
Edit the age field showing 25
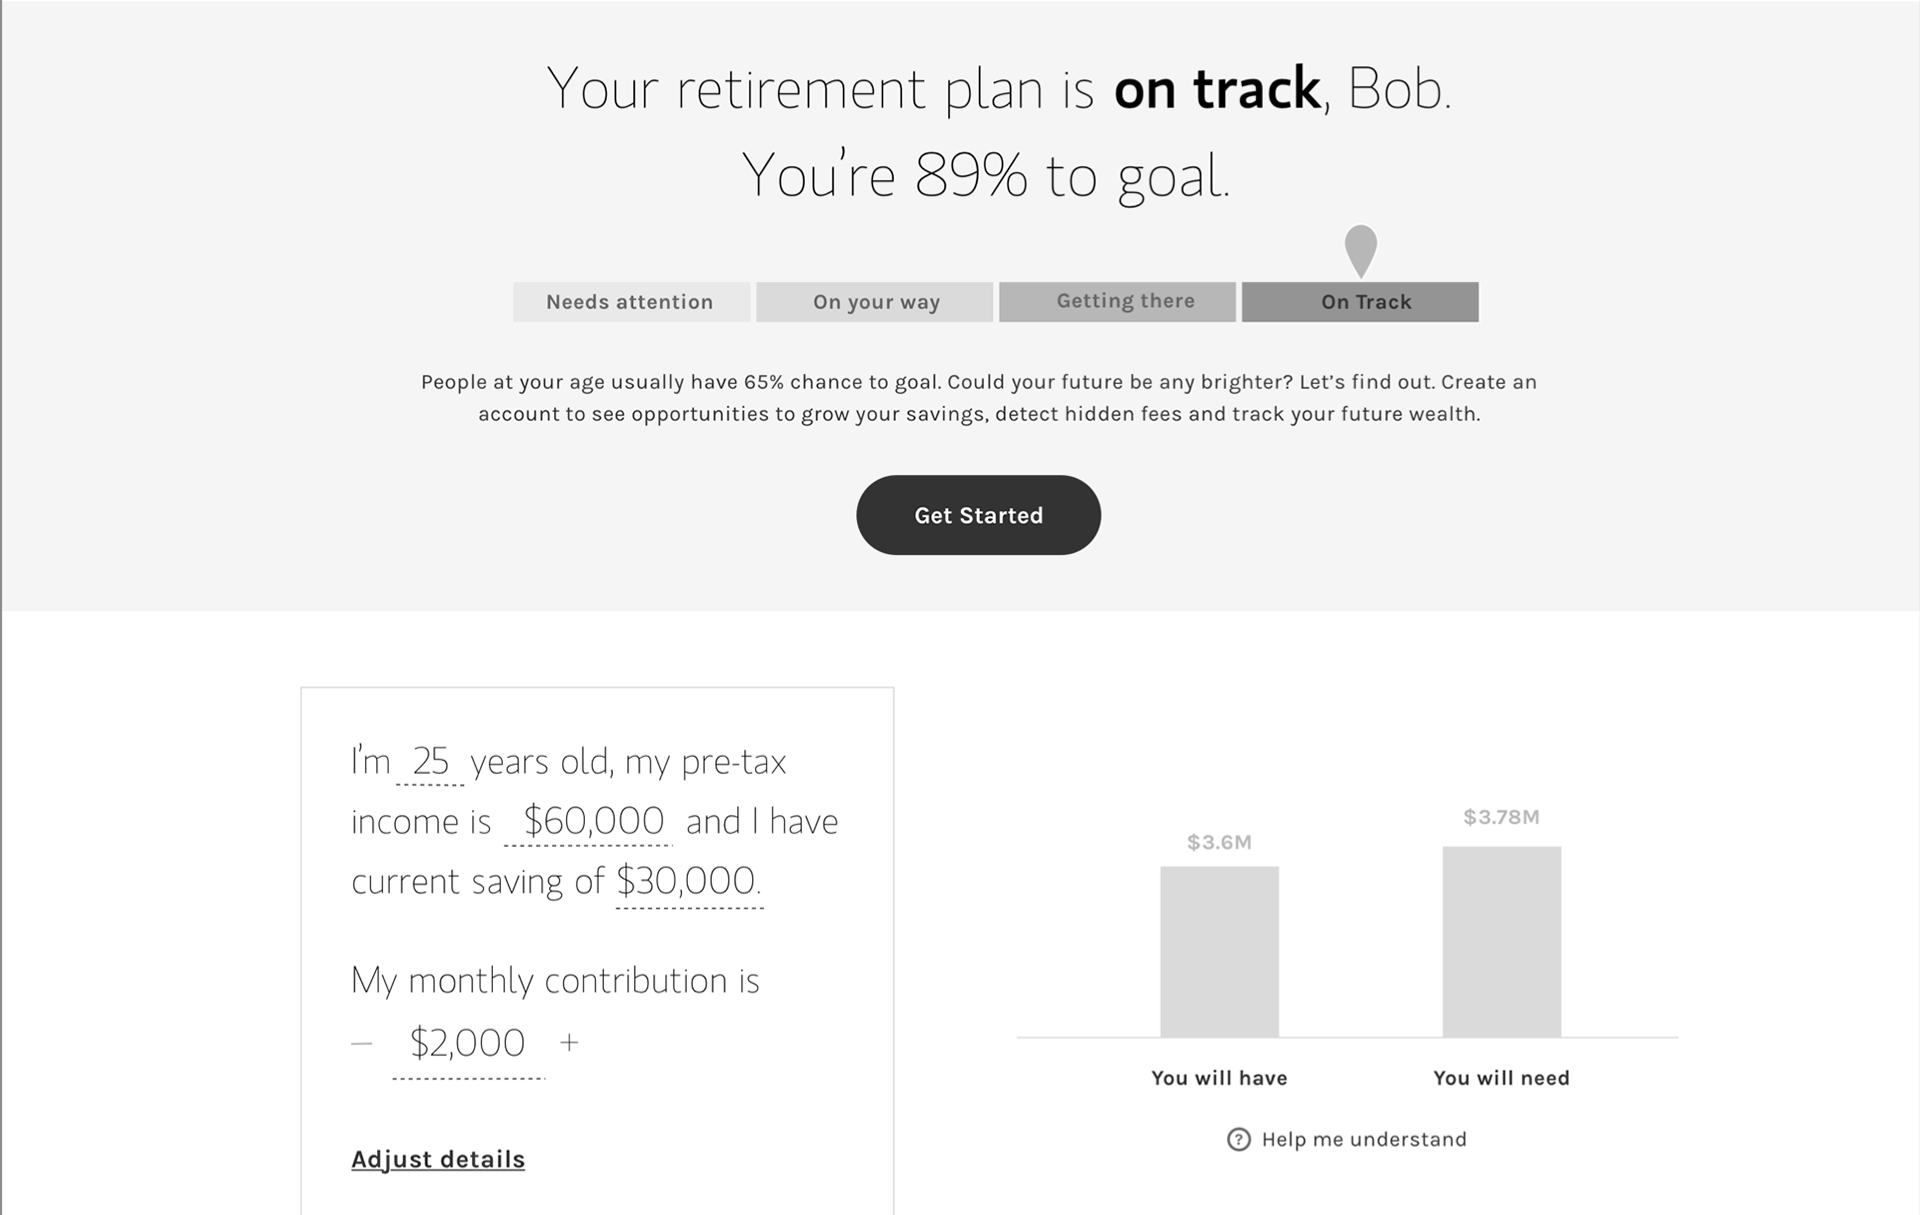(431, 762)
